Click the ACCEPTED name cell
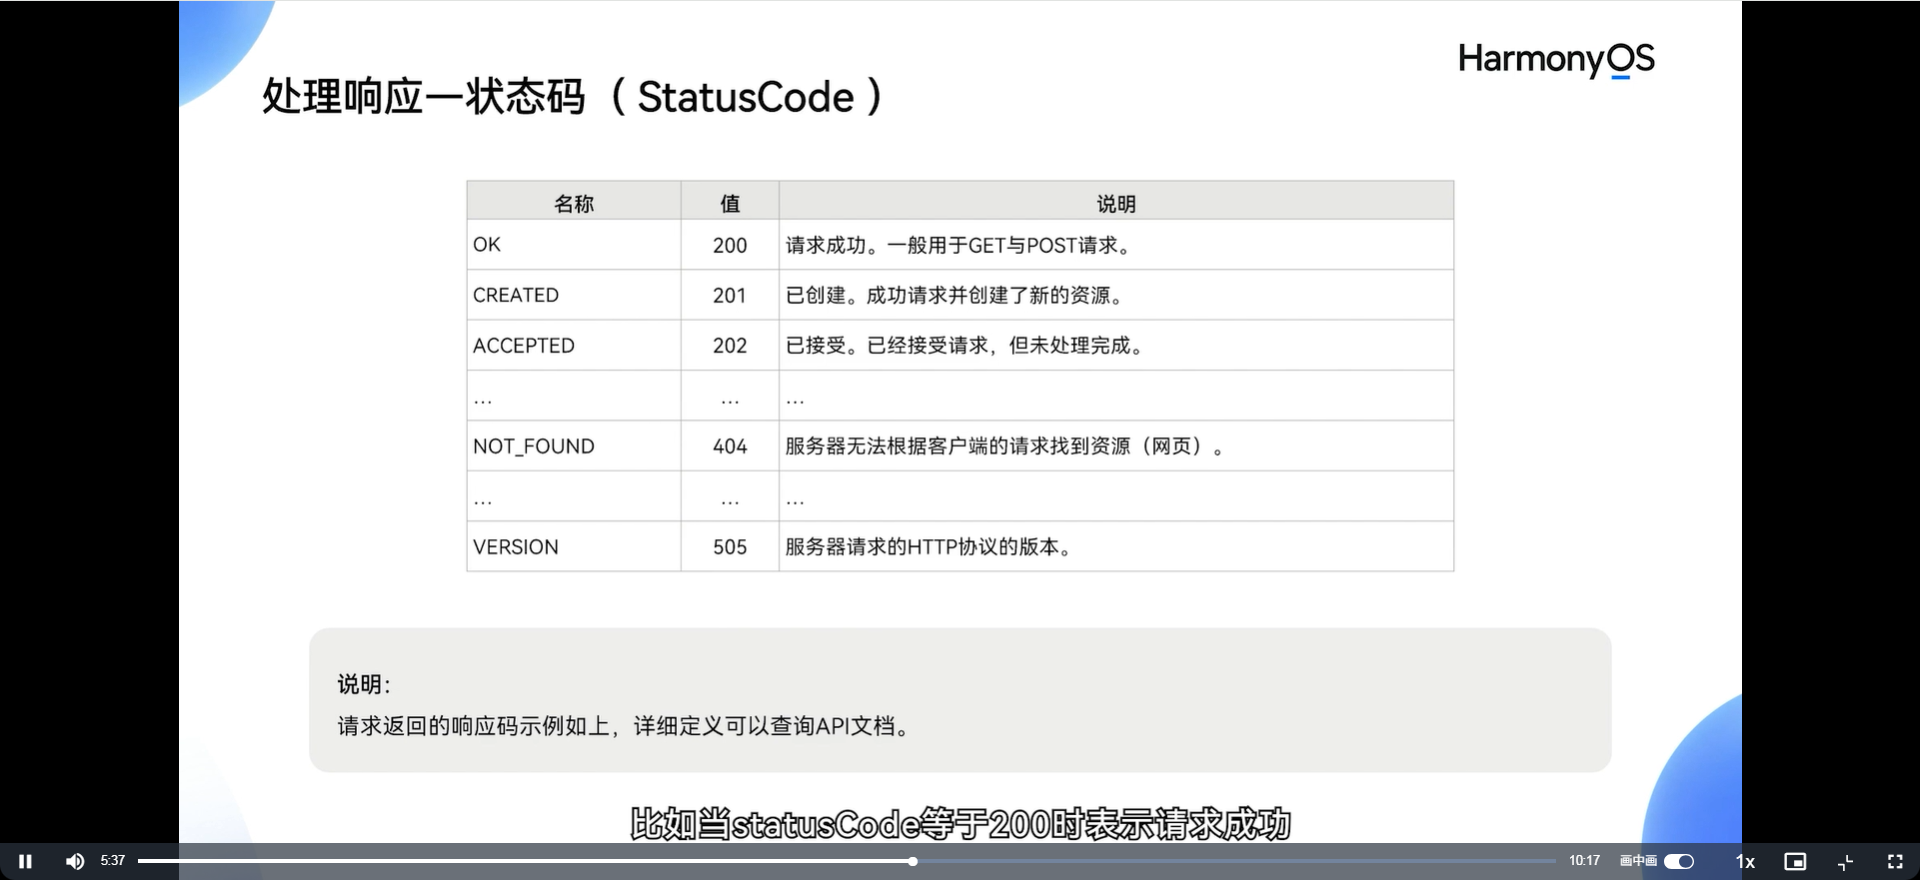The height and width of the screenshot is (880, 1920). tap(574, 345)
